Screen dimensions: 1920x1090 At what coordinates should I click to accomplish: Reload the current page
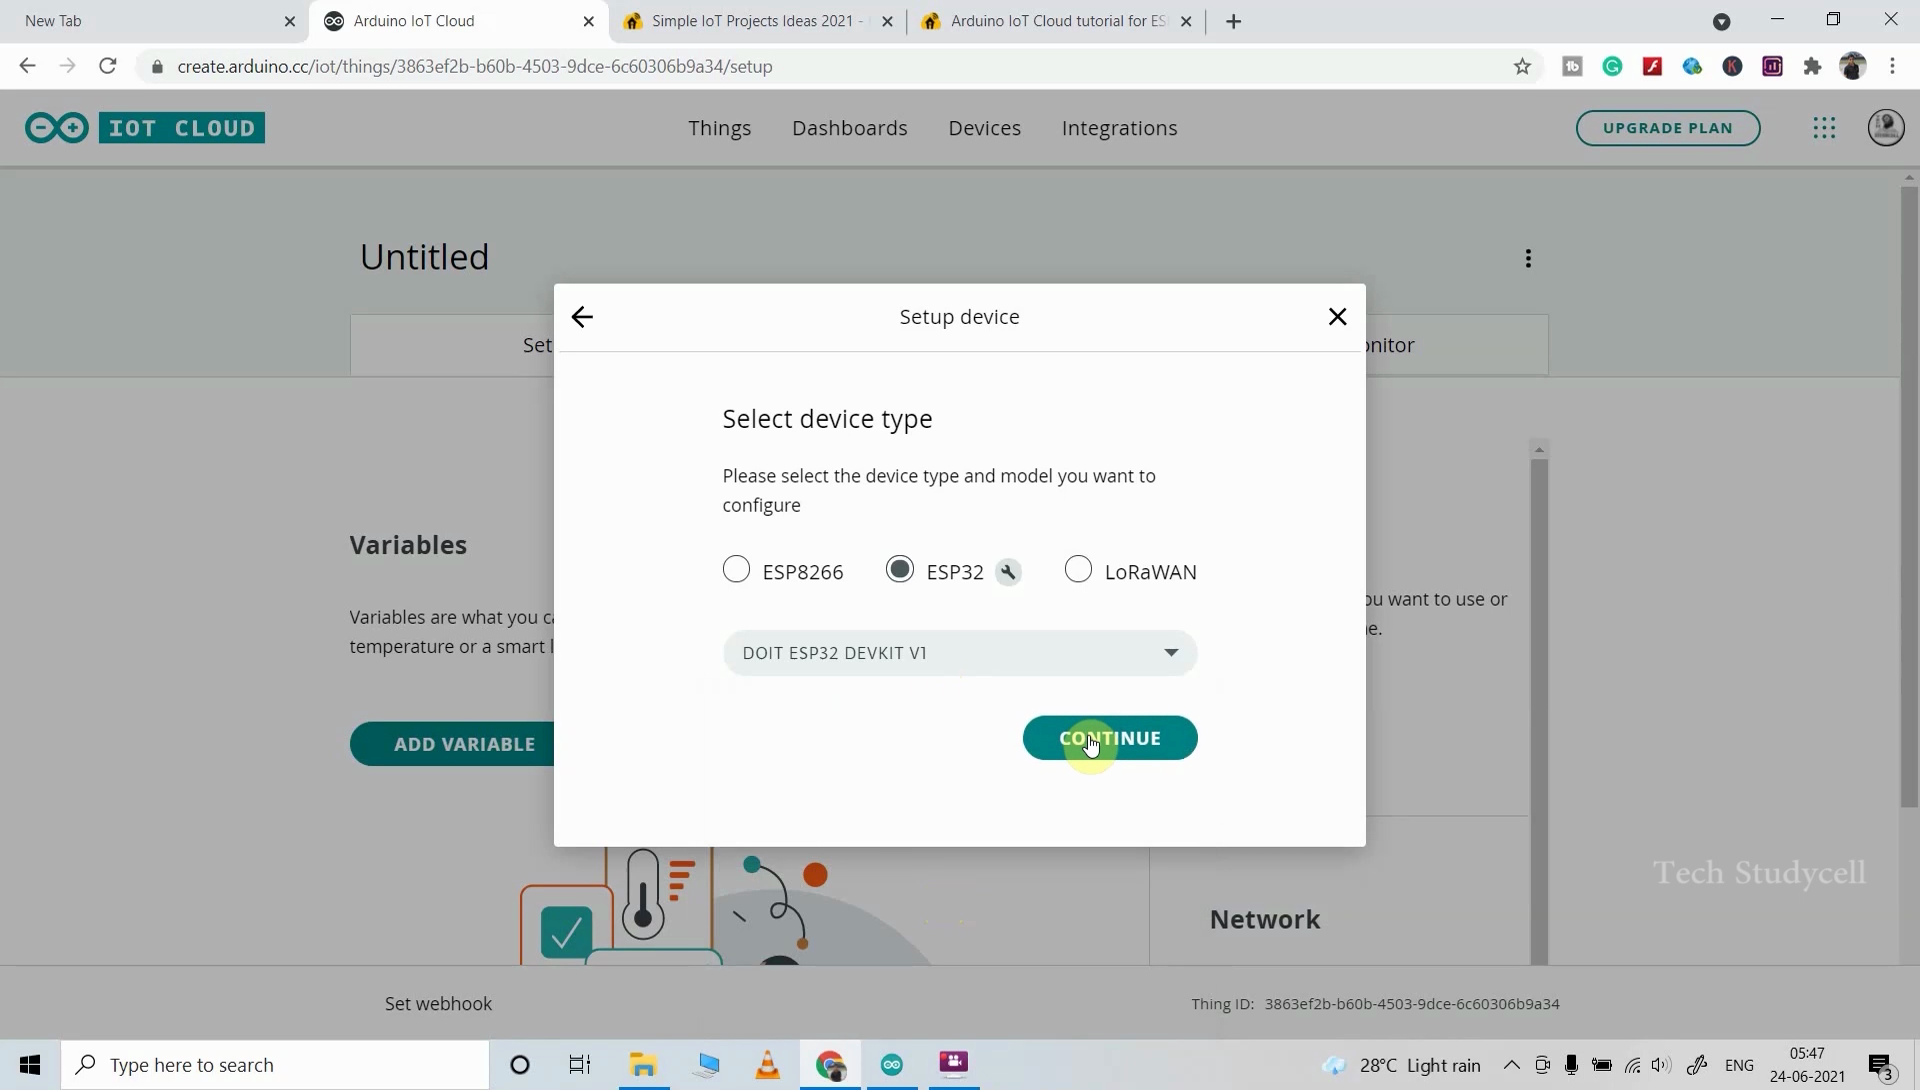point(108,66)
